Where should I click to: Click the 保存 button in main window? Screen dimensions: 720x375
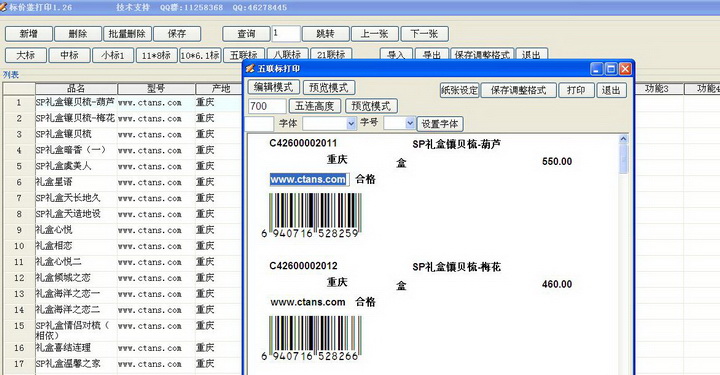pyautogui.click(x=177, y=34)
